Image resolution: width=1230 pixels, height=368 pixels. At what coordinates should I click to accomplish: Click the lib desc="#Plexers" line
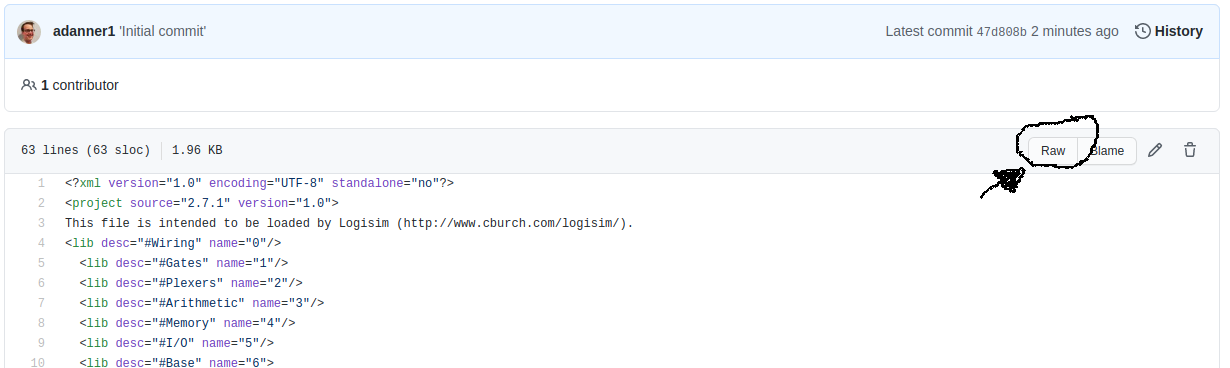tap(191, 283)
